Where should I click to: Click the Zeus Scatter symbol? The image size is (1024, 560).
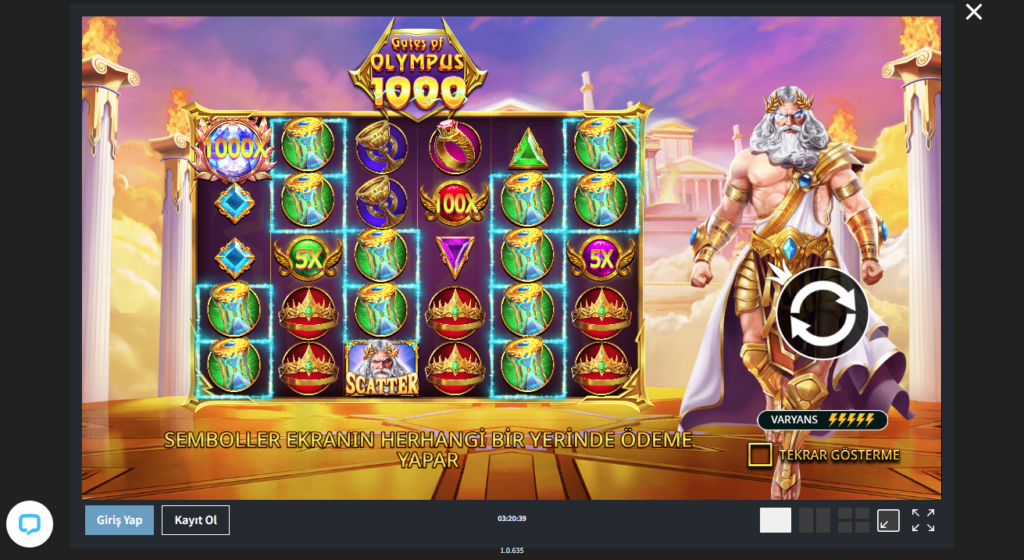tap(381, 369)
